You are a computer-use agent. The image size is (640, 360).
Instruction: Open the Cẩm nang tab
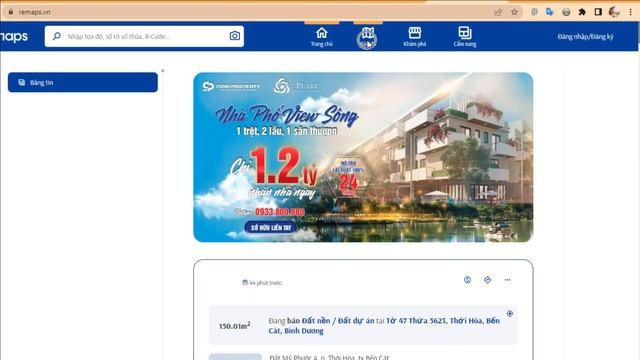pyautogui.click(x=464, y=37)
